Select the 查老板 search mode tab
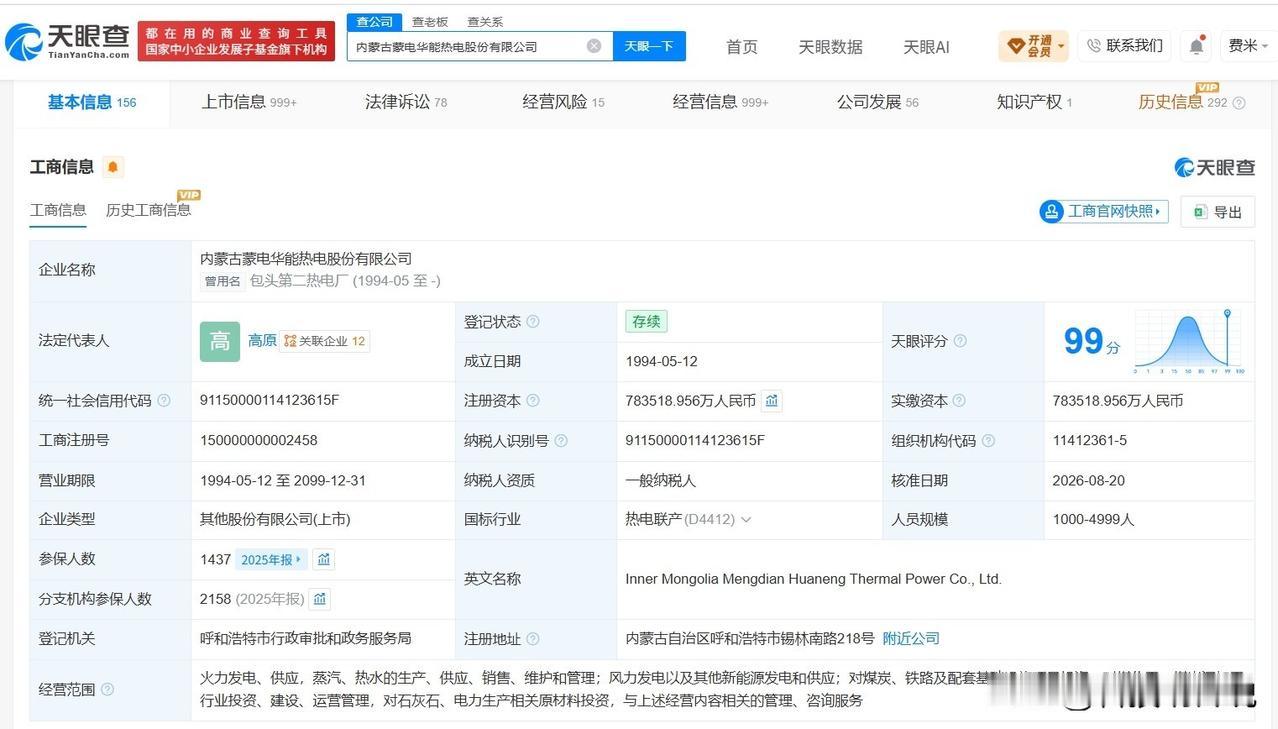Screen dimensions: 1278x729 pyautogui.click(x=430, y=22)
